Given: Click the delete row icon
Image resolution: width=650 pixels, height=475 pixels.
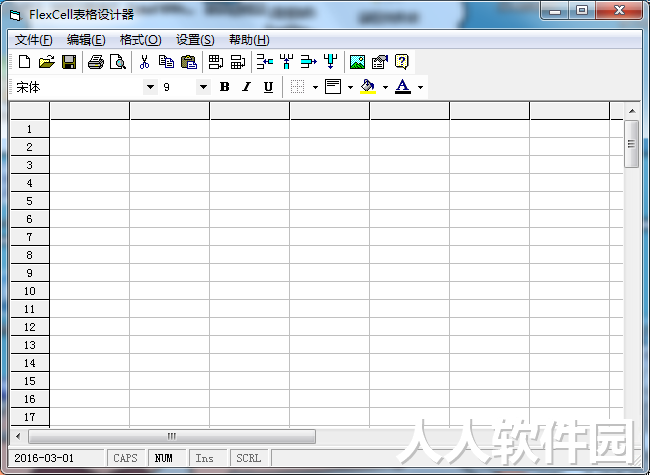Looking at the screenshot, I should click(x=309, y=62).
